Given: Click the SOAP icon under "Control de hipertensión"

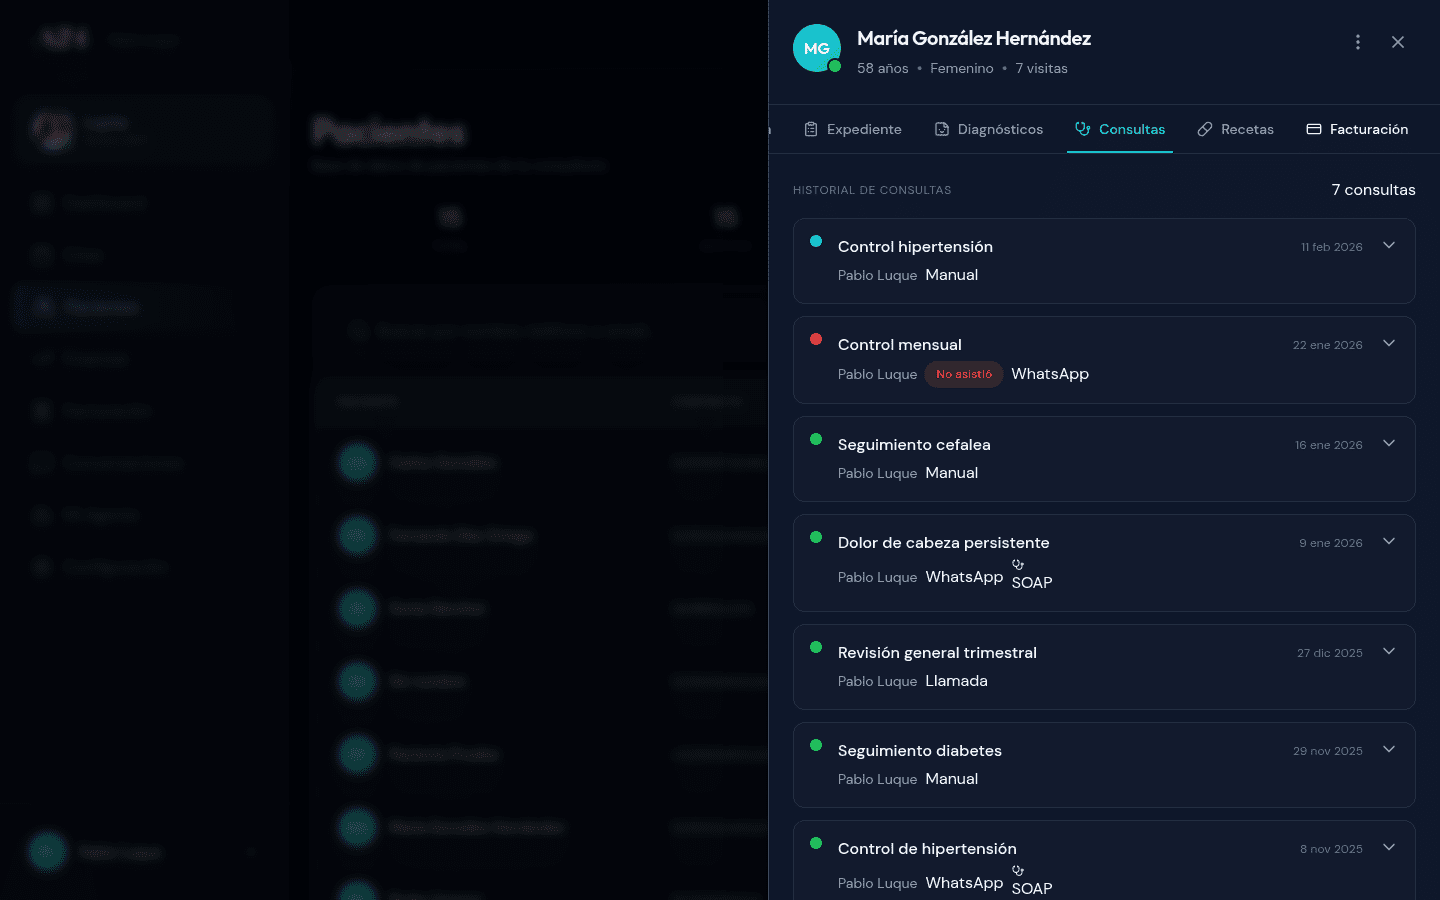Looking at the screenshot, I should pos(1019,872).
